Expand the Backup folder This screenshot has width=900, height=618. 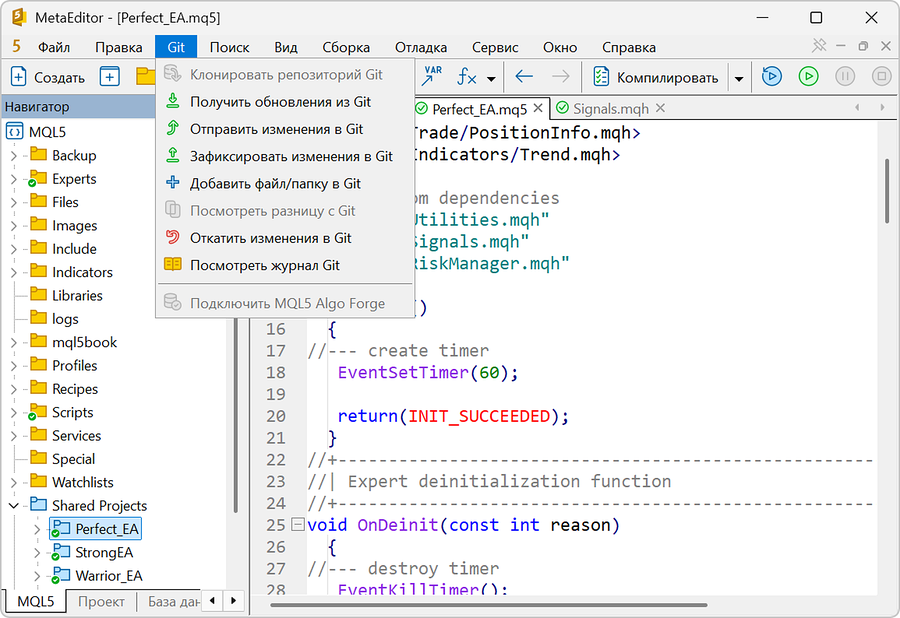coord(13,156)
